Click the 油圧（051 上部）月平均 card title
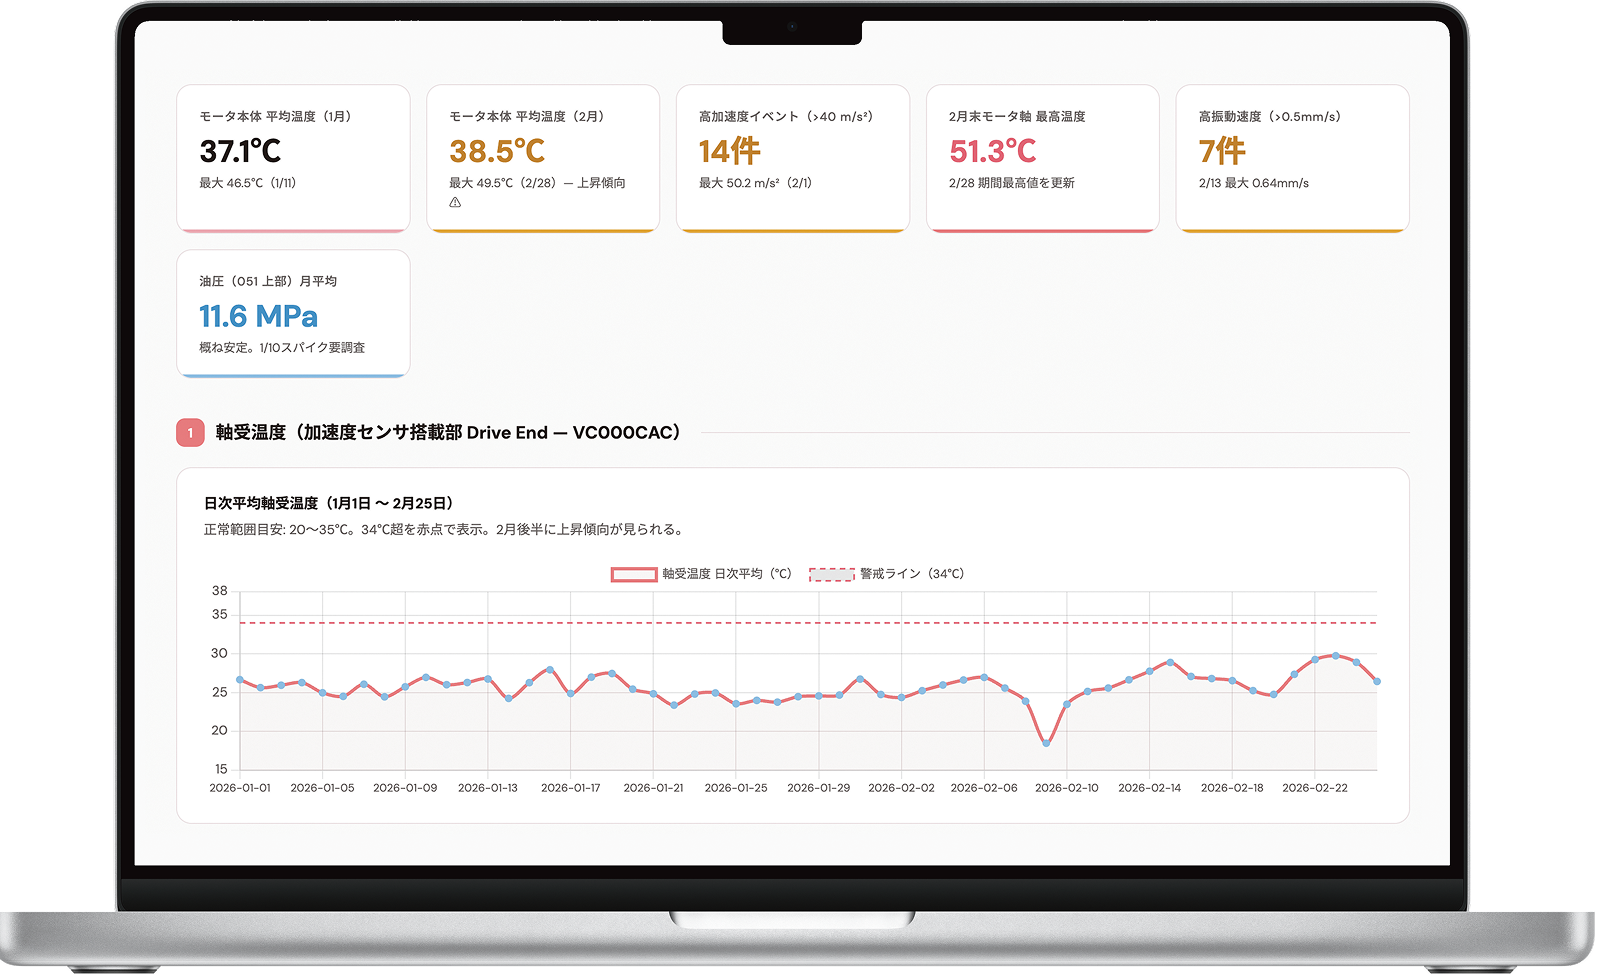This screenshot has width=1600, height=975. [268, 282]
